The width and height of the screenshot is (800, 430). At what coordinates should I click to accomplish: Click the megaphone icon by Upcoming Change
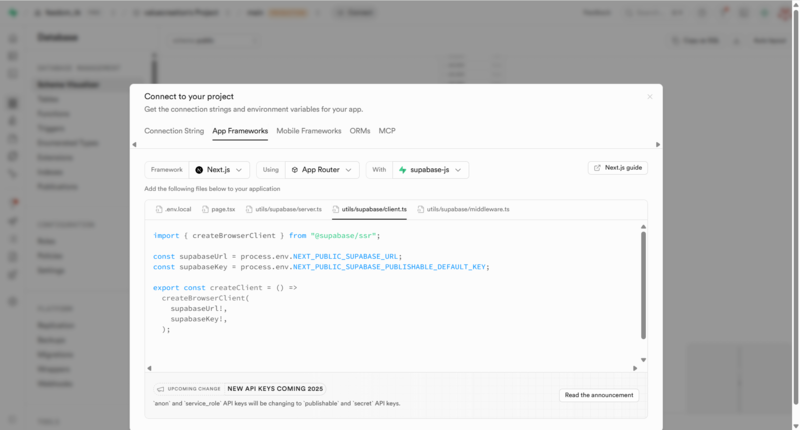[161, 389]
